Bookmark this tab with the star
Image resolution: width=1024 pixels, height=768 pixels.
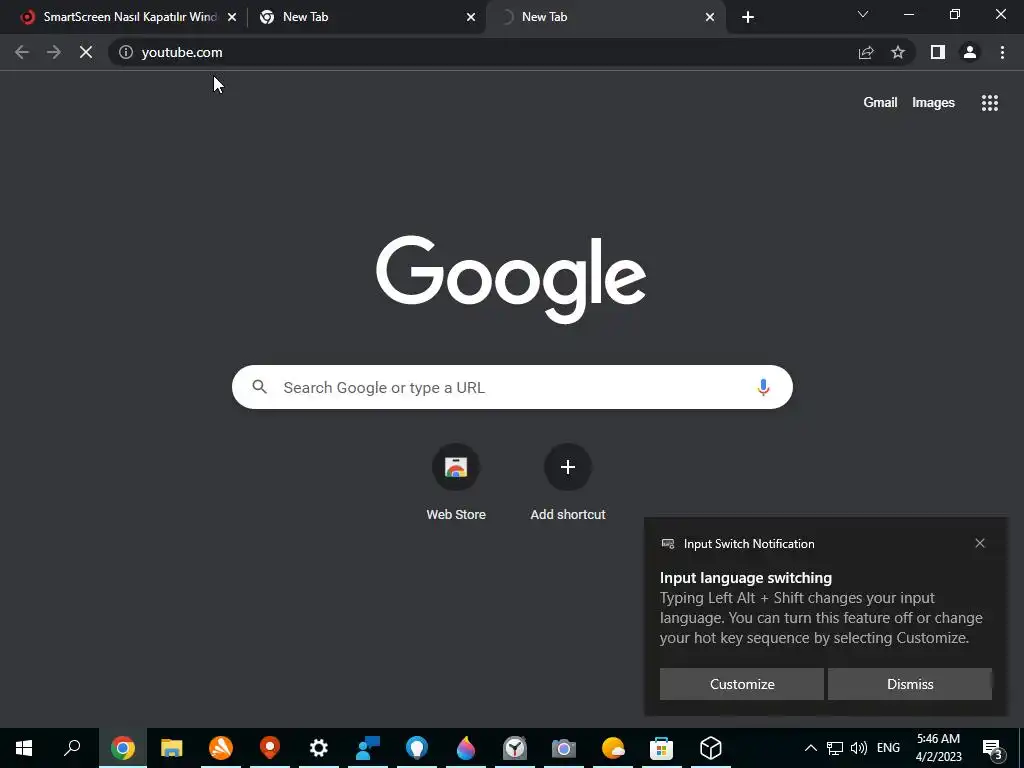898,52
